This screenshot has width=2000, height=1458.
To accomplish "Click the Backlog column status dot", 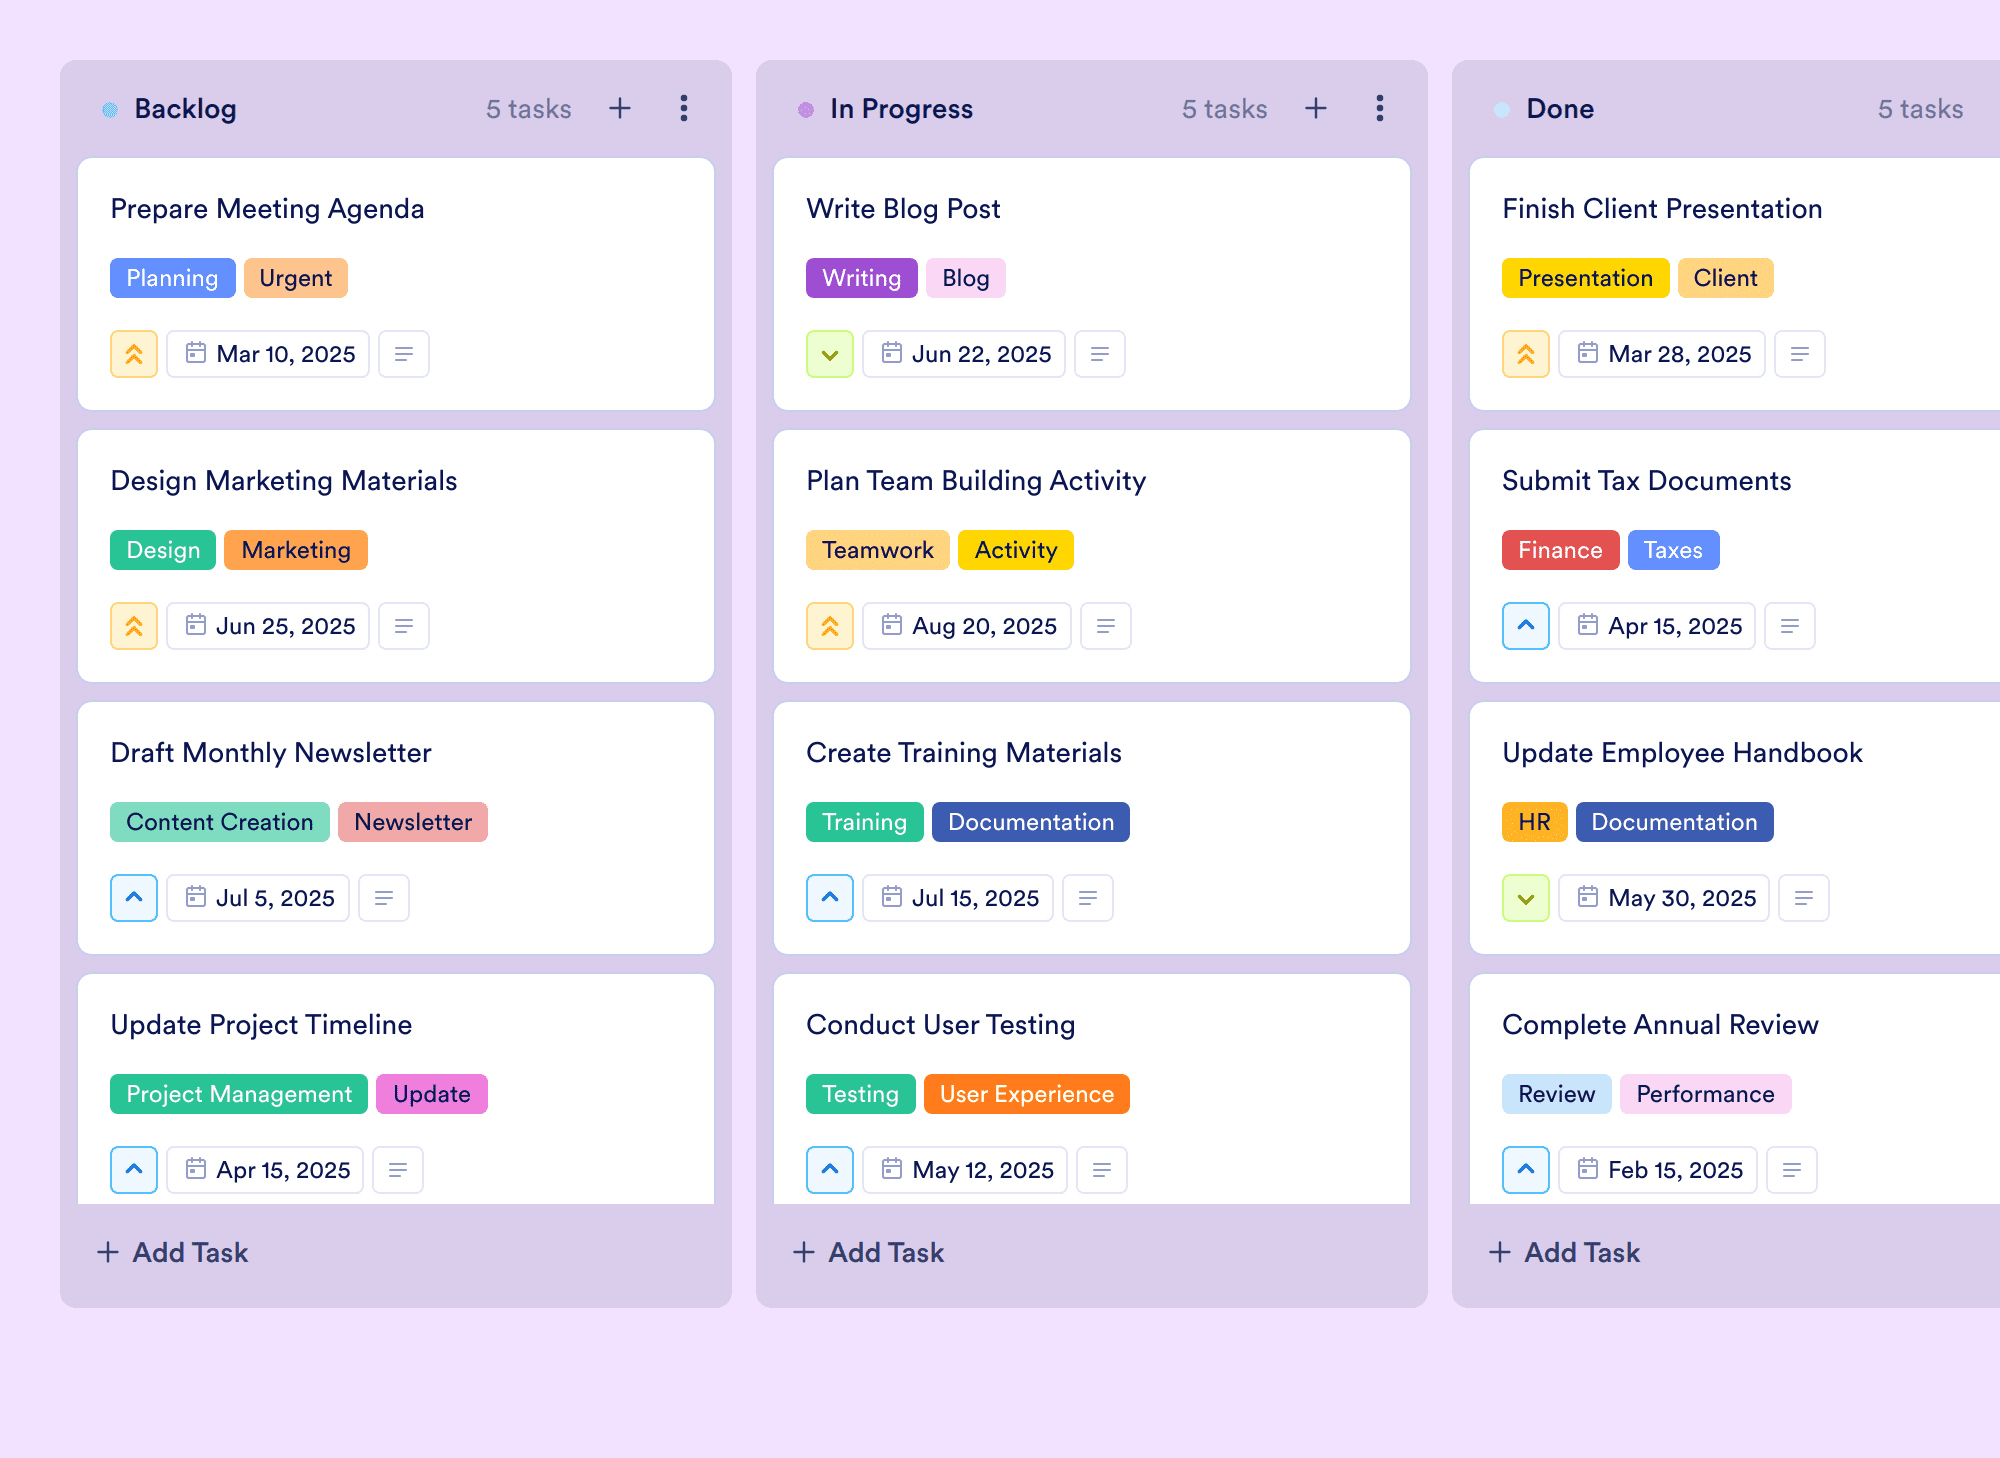I will [110, 109].
